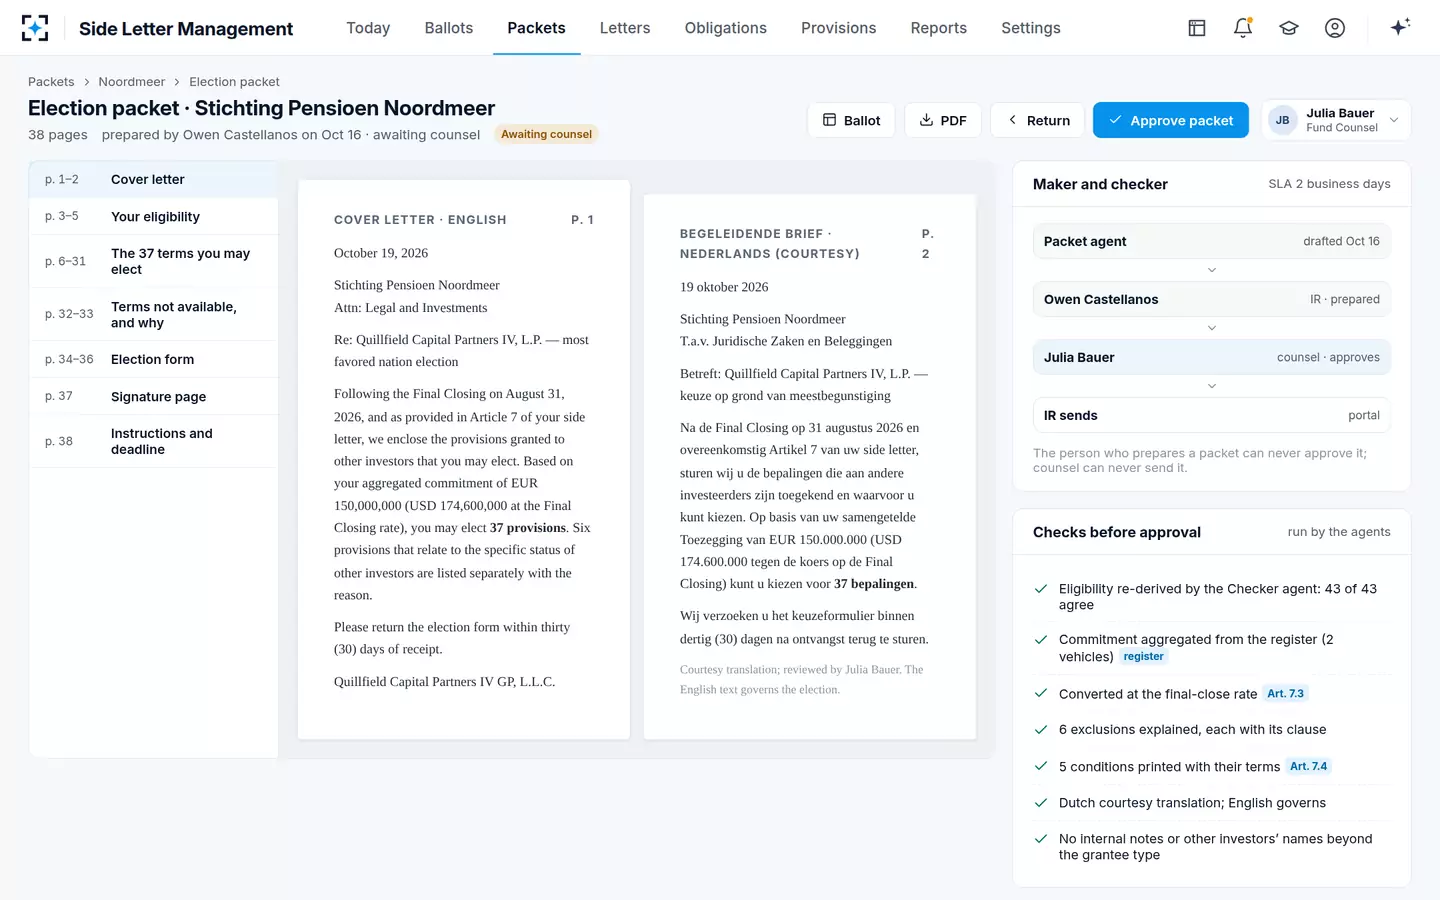The image size is (1440, 900).
Task: Jump to Your eligibility section
Action: (153, 217)
